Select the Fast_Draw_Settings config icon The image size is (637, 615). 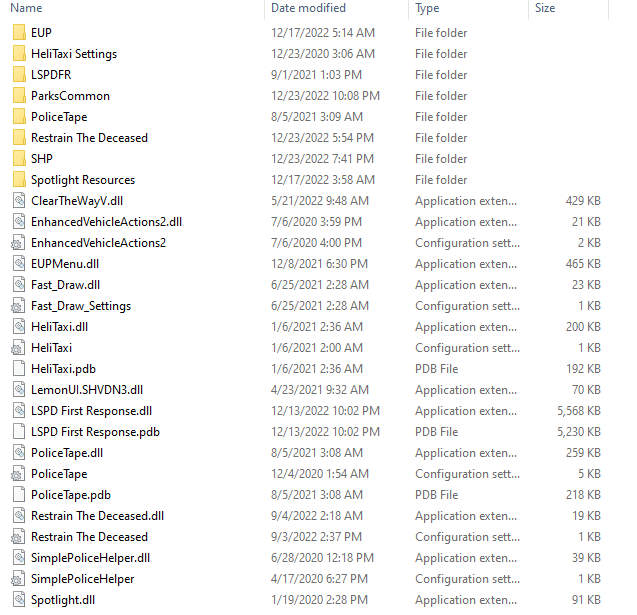tap(18, 306)
